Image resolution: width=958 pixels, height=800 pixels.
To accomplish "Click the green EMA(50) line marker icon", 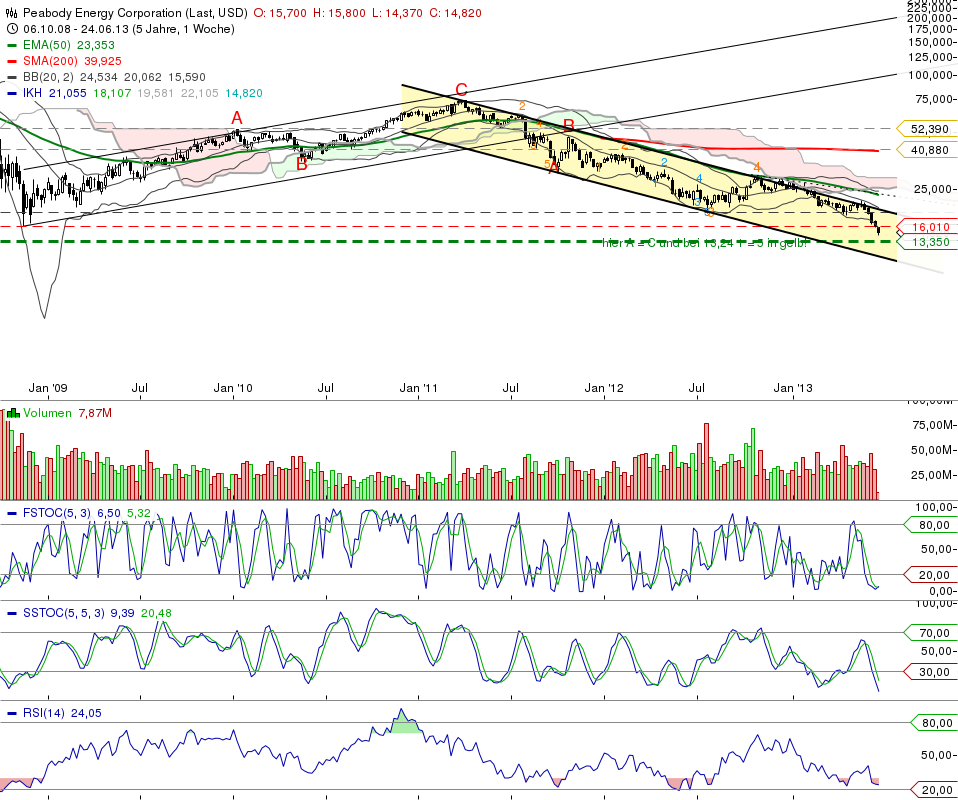I will (x=12, y=45).
